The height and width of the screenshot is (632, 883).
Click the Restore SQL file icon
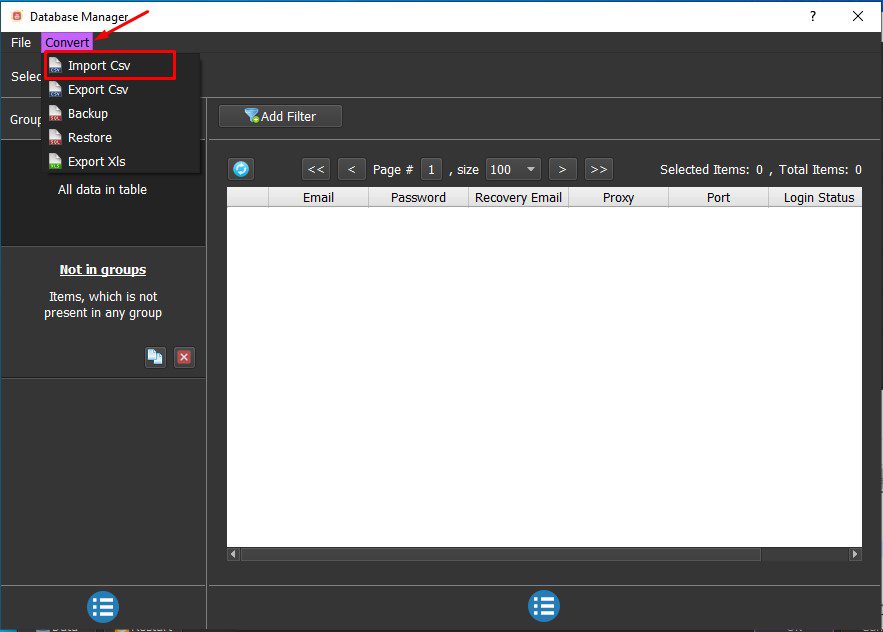pyautogui.click(x=55, y=137)
